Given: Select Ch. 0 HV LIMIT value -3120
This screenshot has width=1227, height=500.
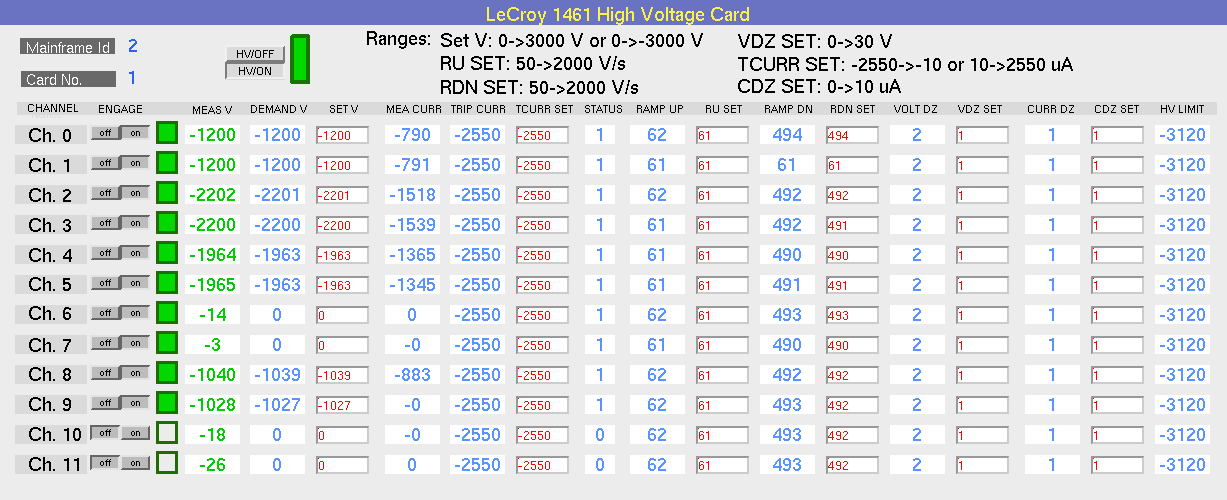Looking at the screenshot, I should point(1183,135).
